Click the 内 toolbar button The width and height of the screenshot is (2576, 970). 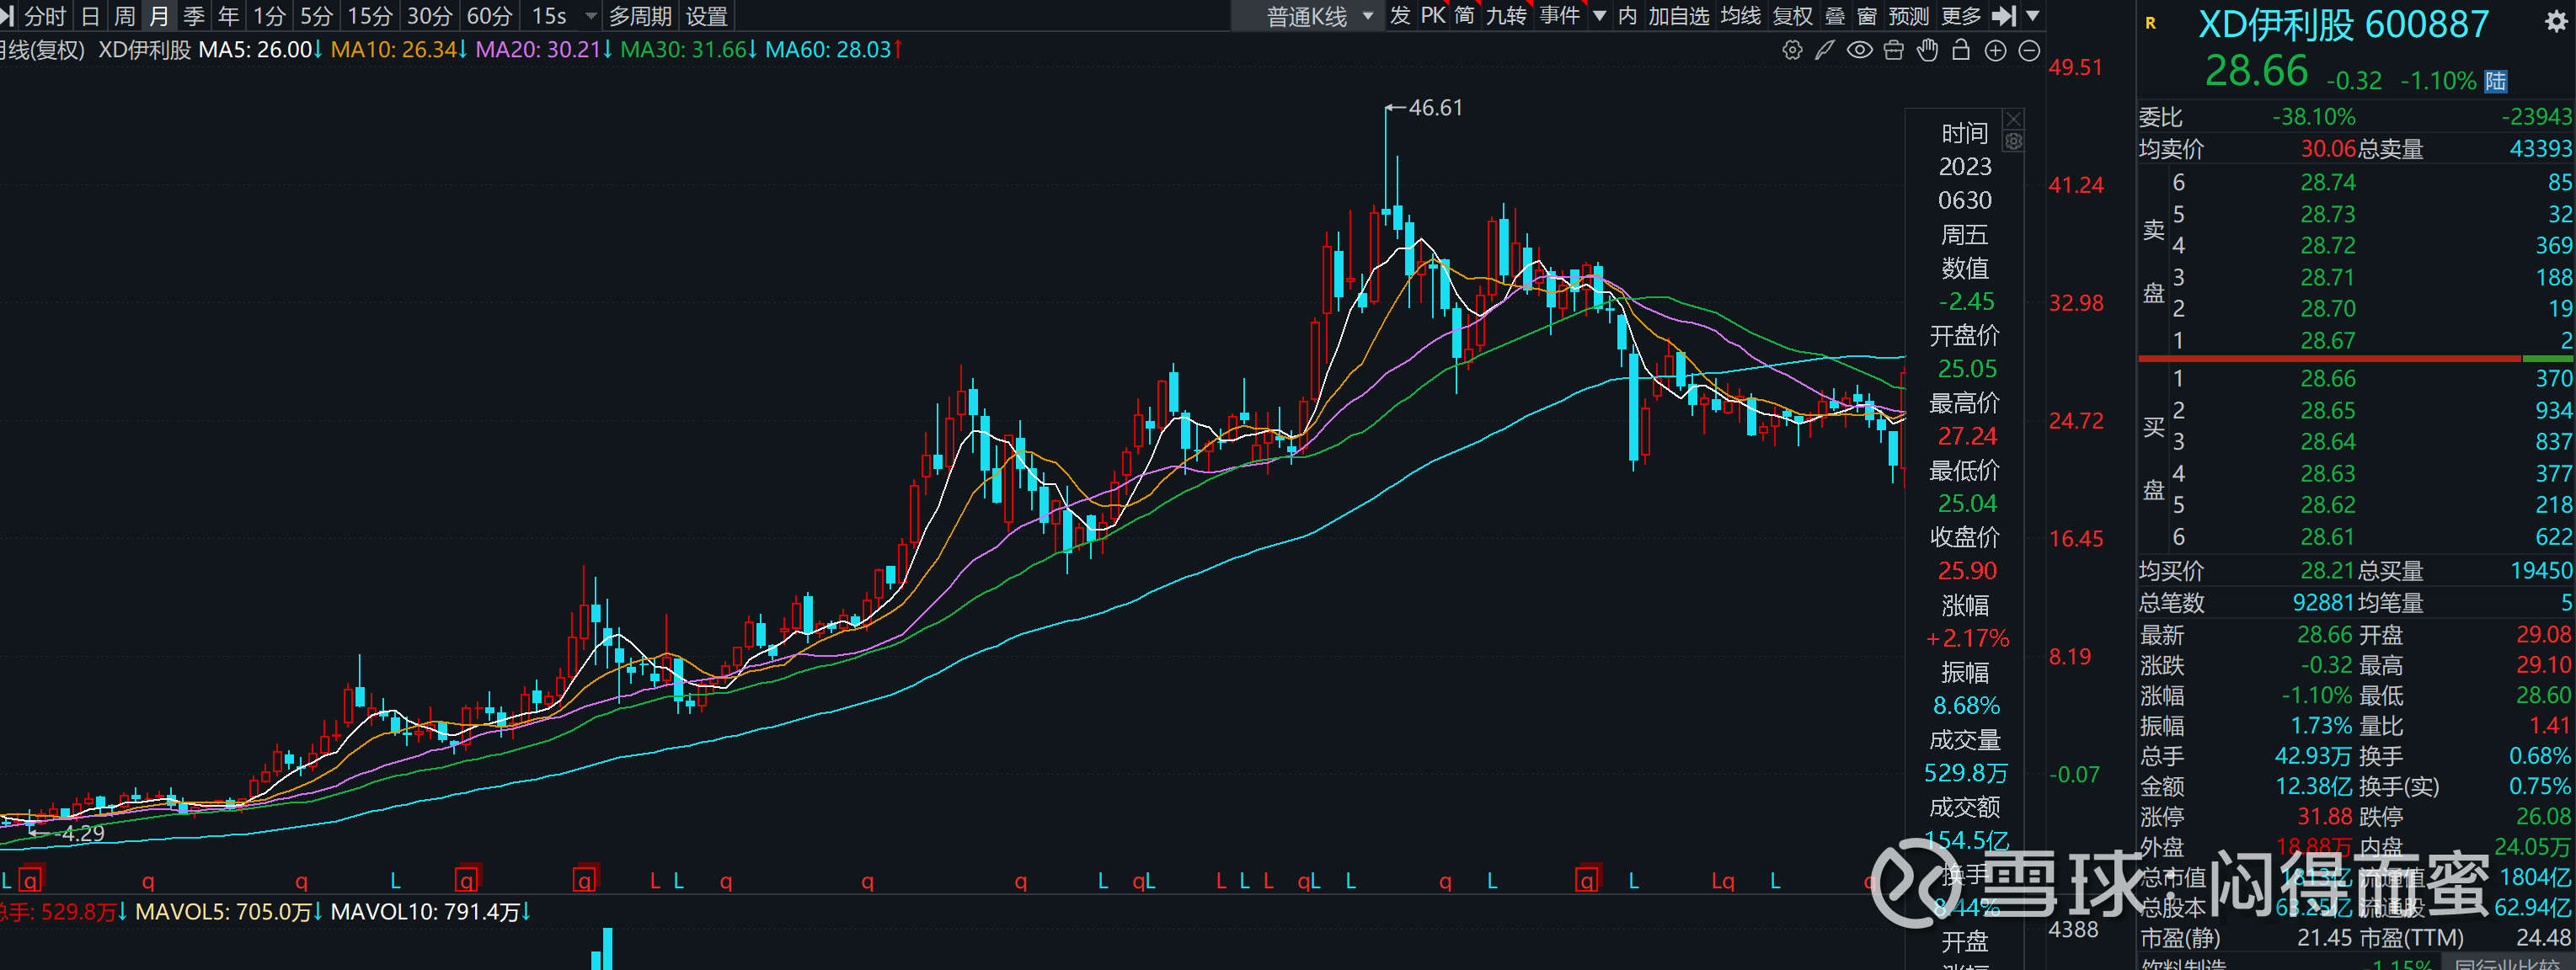tap(1628, 16)
